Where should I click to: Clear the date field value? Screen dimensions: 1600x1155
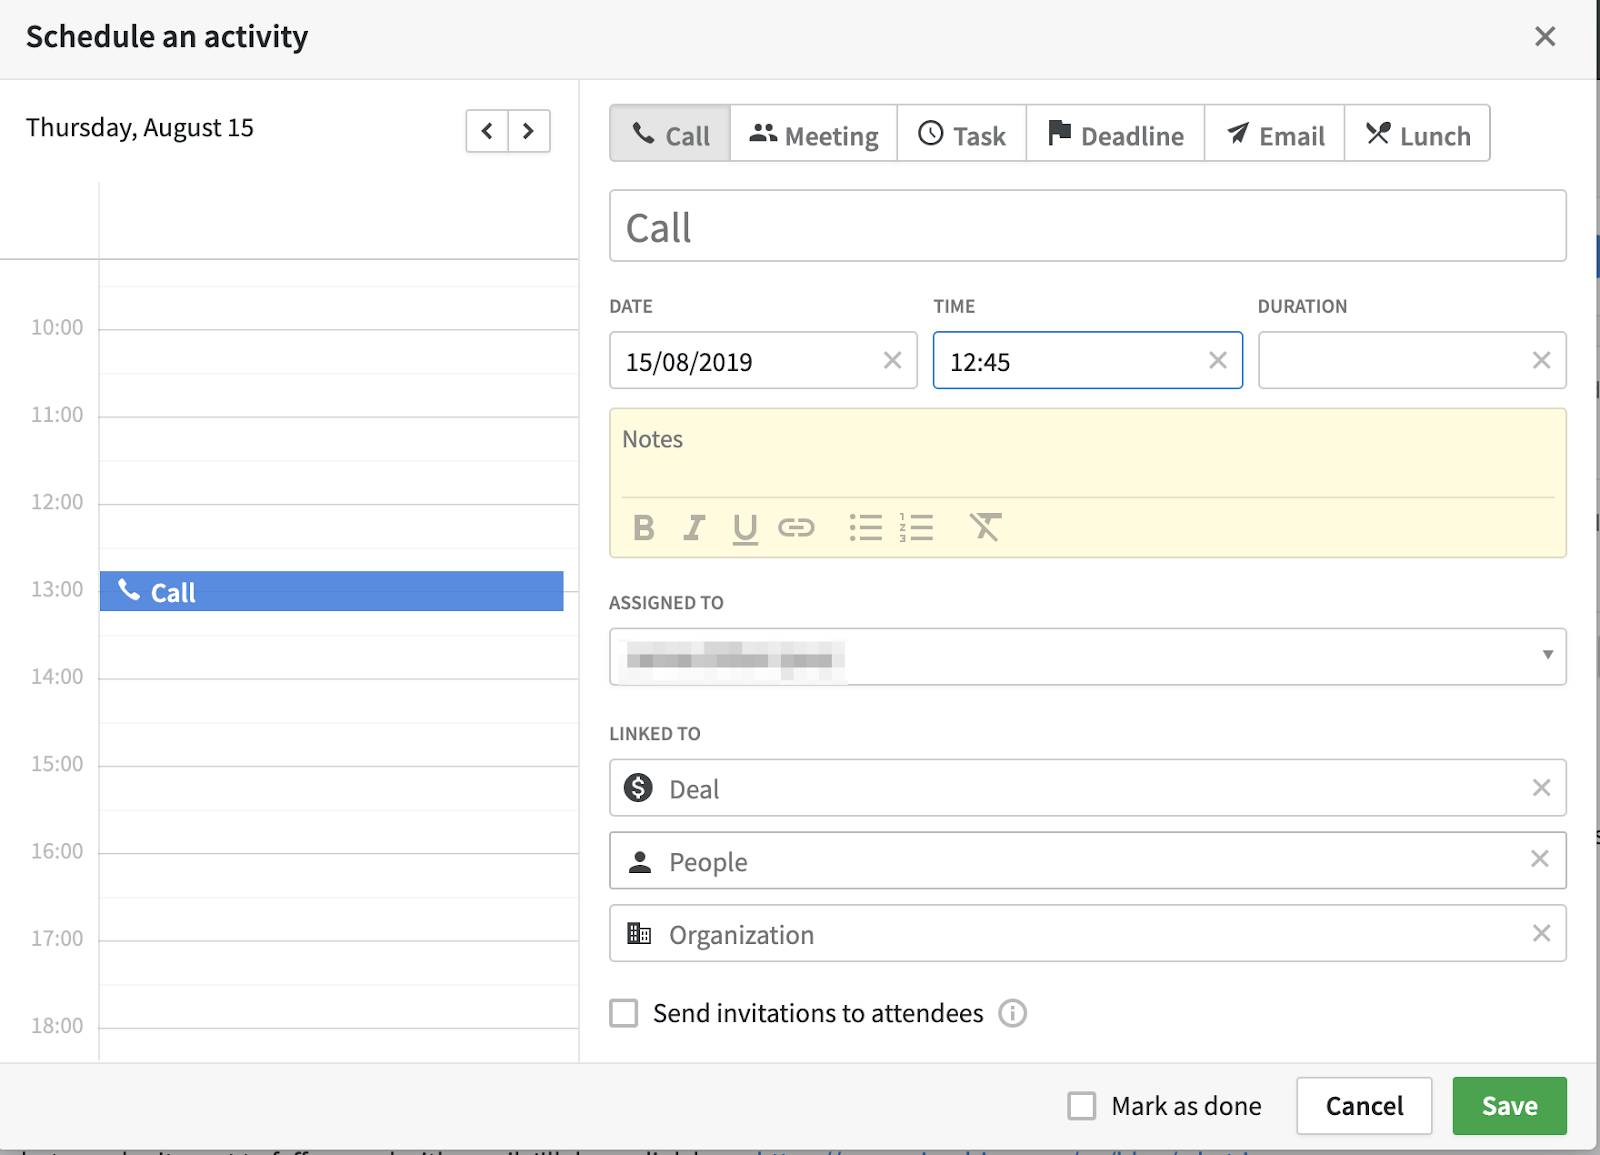892,360
